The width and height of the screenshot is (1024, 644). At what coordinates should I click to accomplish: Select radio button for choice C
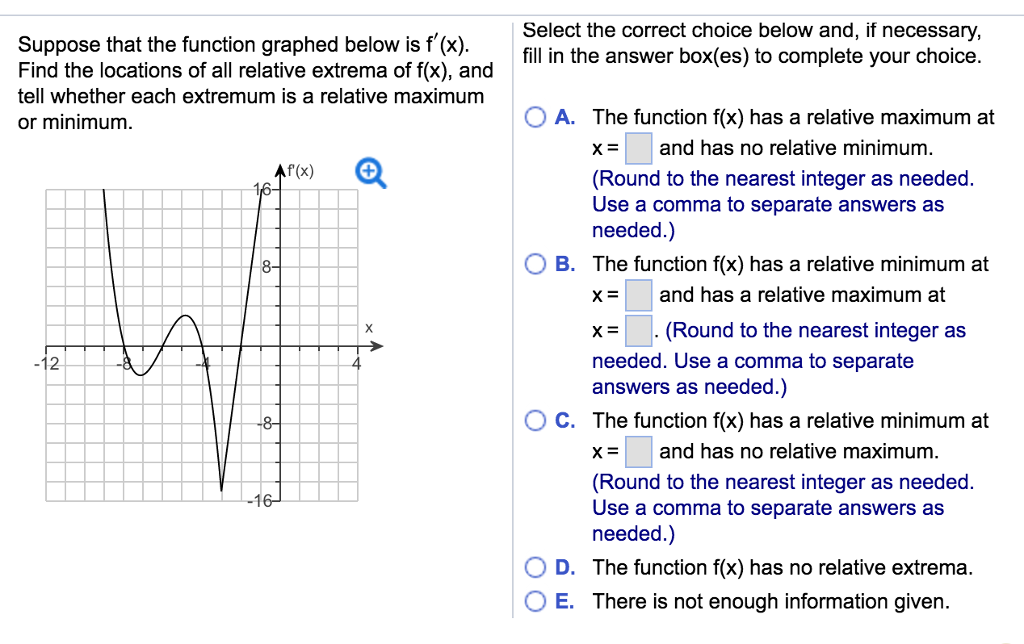[535, 421]
